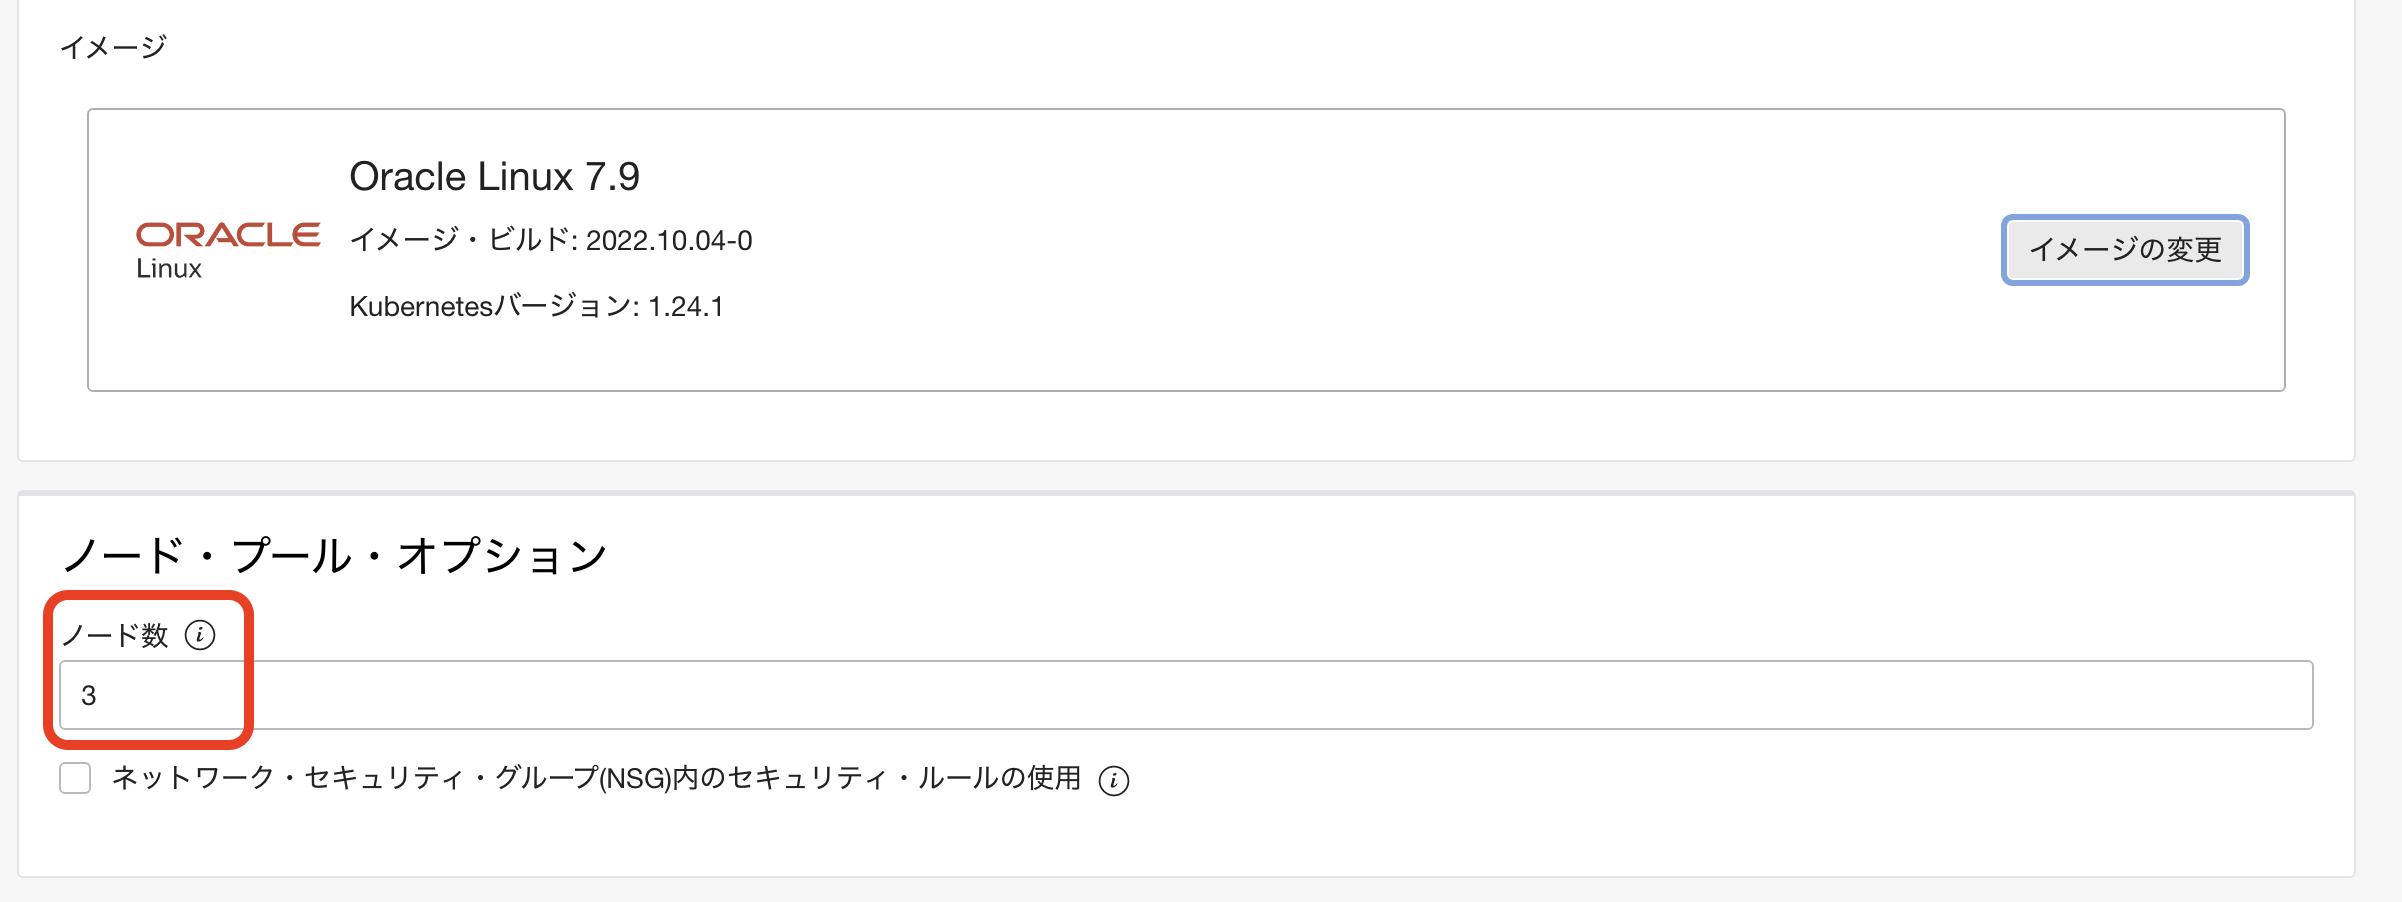Open the ノード数 info tooltip icon

tap(200, 635)
